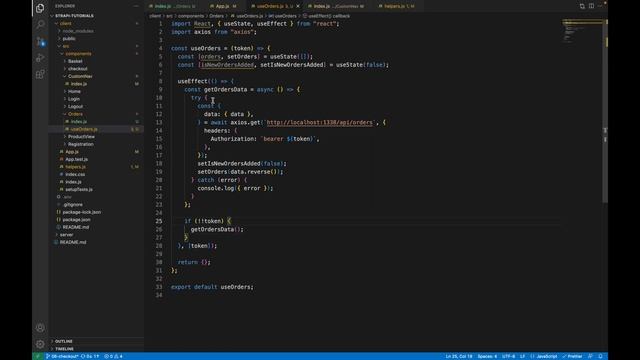The height and width of the screenshot is (360, 640).
Task: Open App.js in the file tree
Action: 72,152
